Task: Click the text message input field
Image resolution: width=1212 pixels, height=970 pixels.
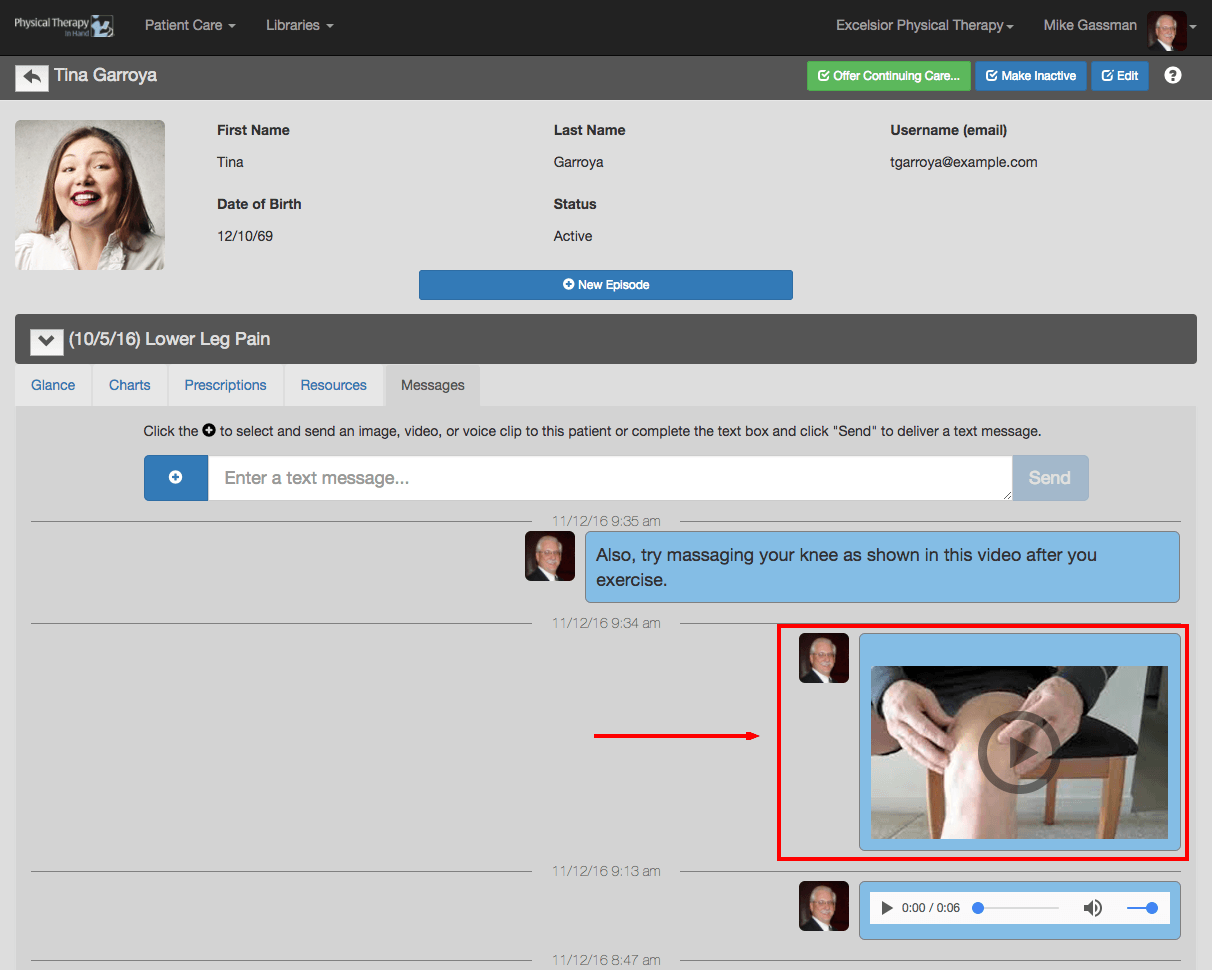Action: point(610,478)
